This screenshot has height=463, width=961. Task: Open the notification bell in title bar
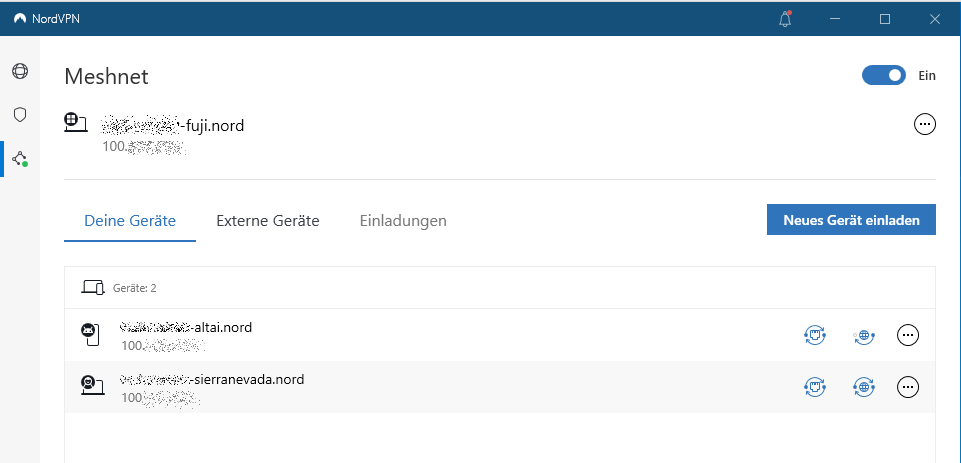[785, 19]
